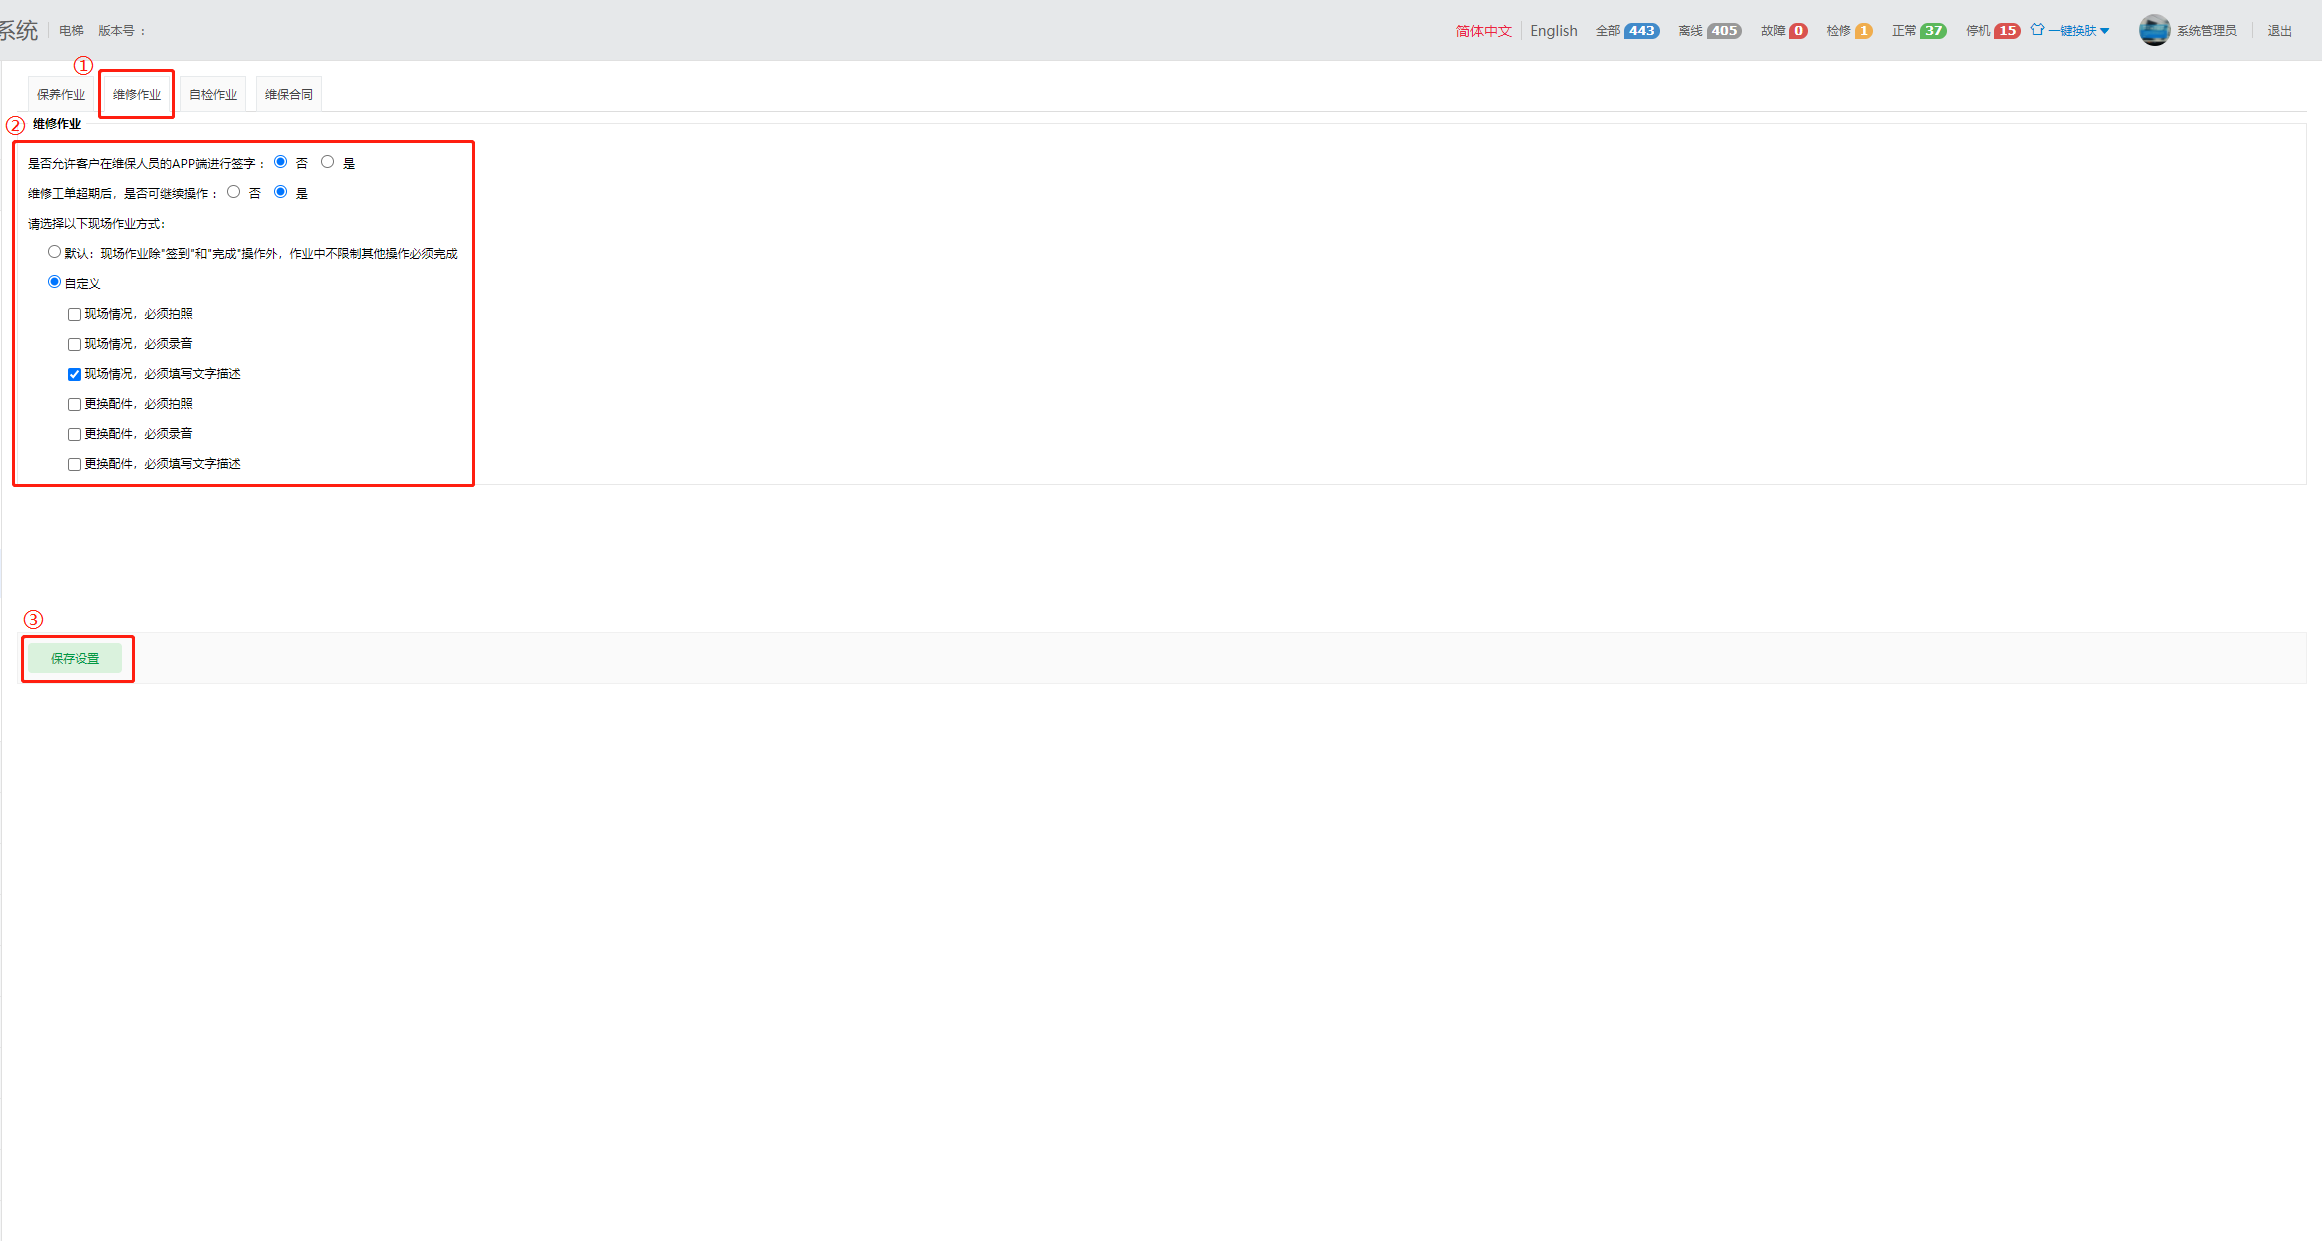Click the green 37 normal badge
The width and height of the screenshot is (2322, 1241).
point(1934,31)
